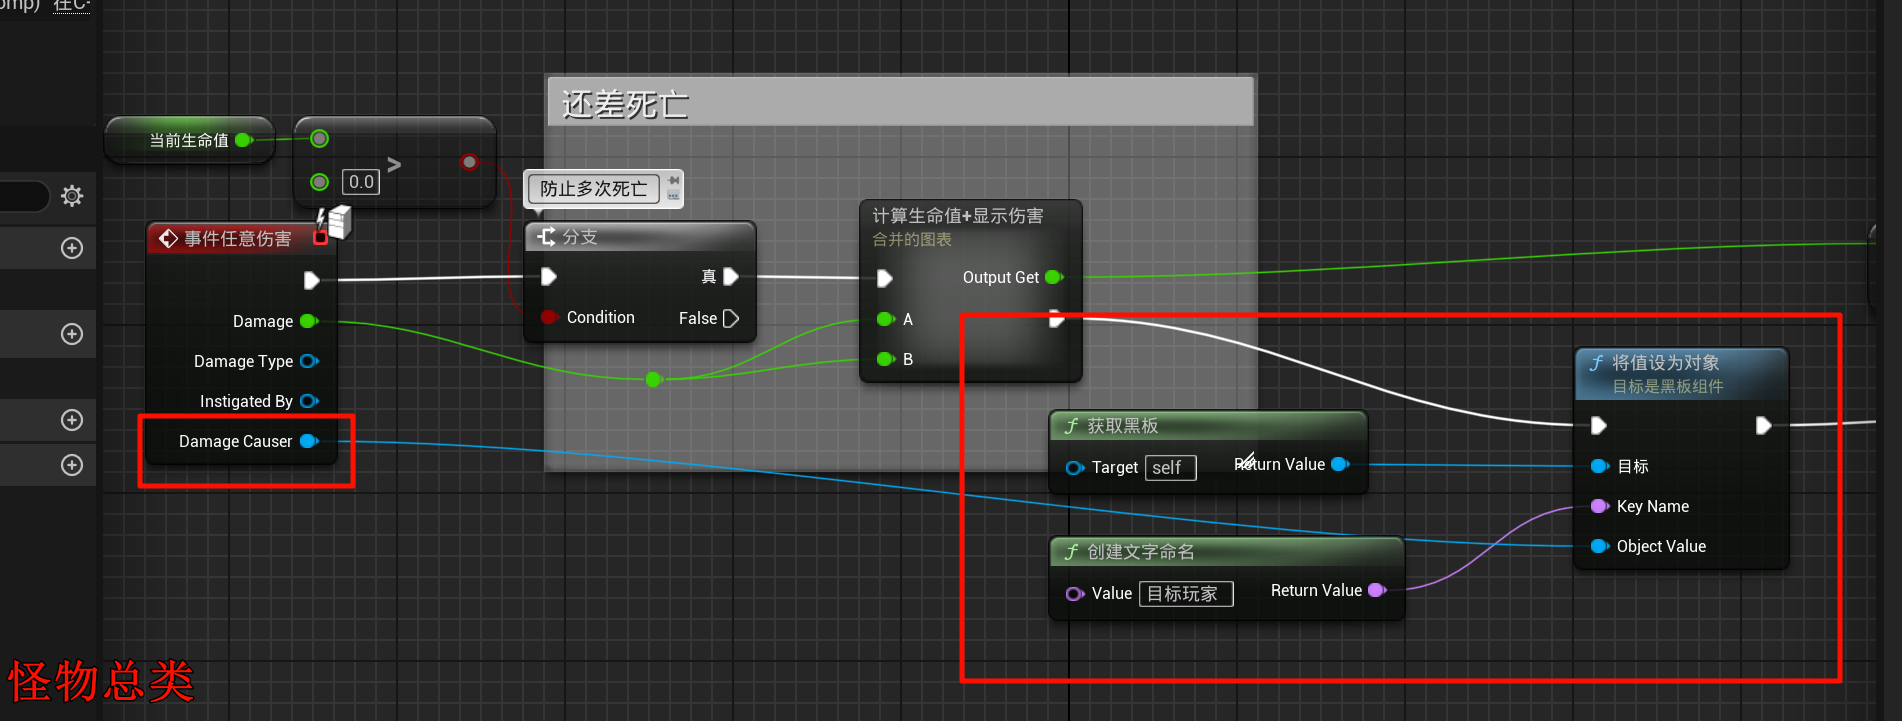This screenshot has width=1902, height=721.
Task: Click the red Condition pin on branch node
Action: point(549,317)
